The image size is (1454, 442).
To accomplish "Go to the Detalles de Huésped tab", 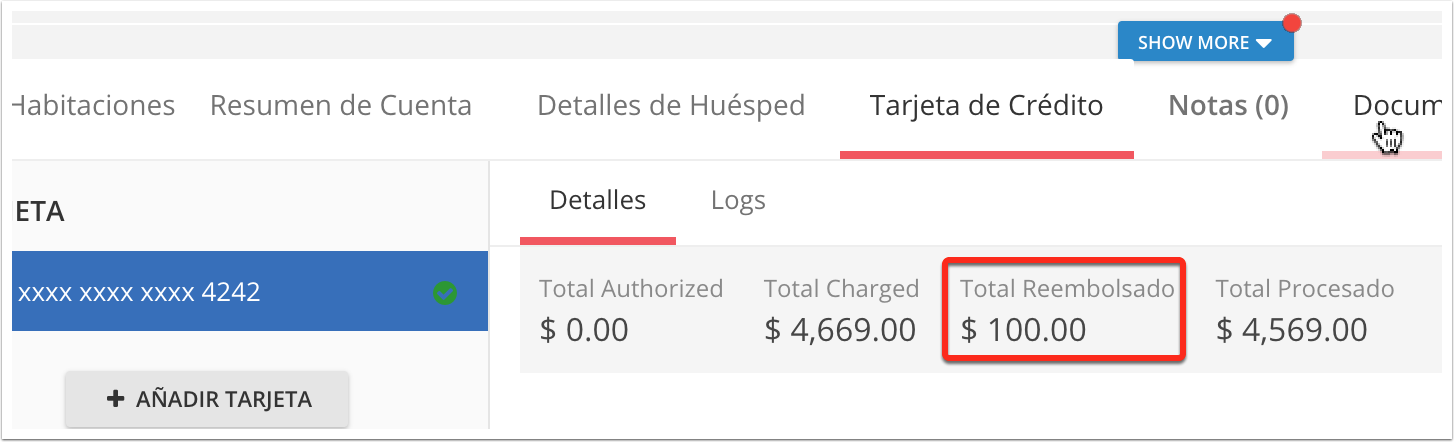I will (x=671, y=106).
